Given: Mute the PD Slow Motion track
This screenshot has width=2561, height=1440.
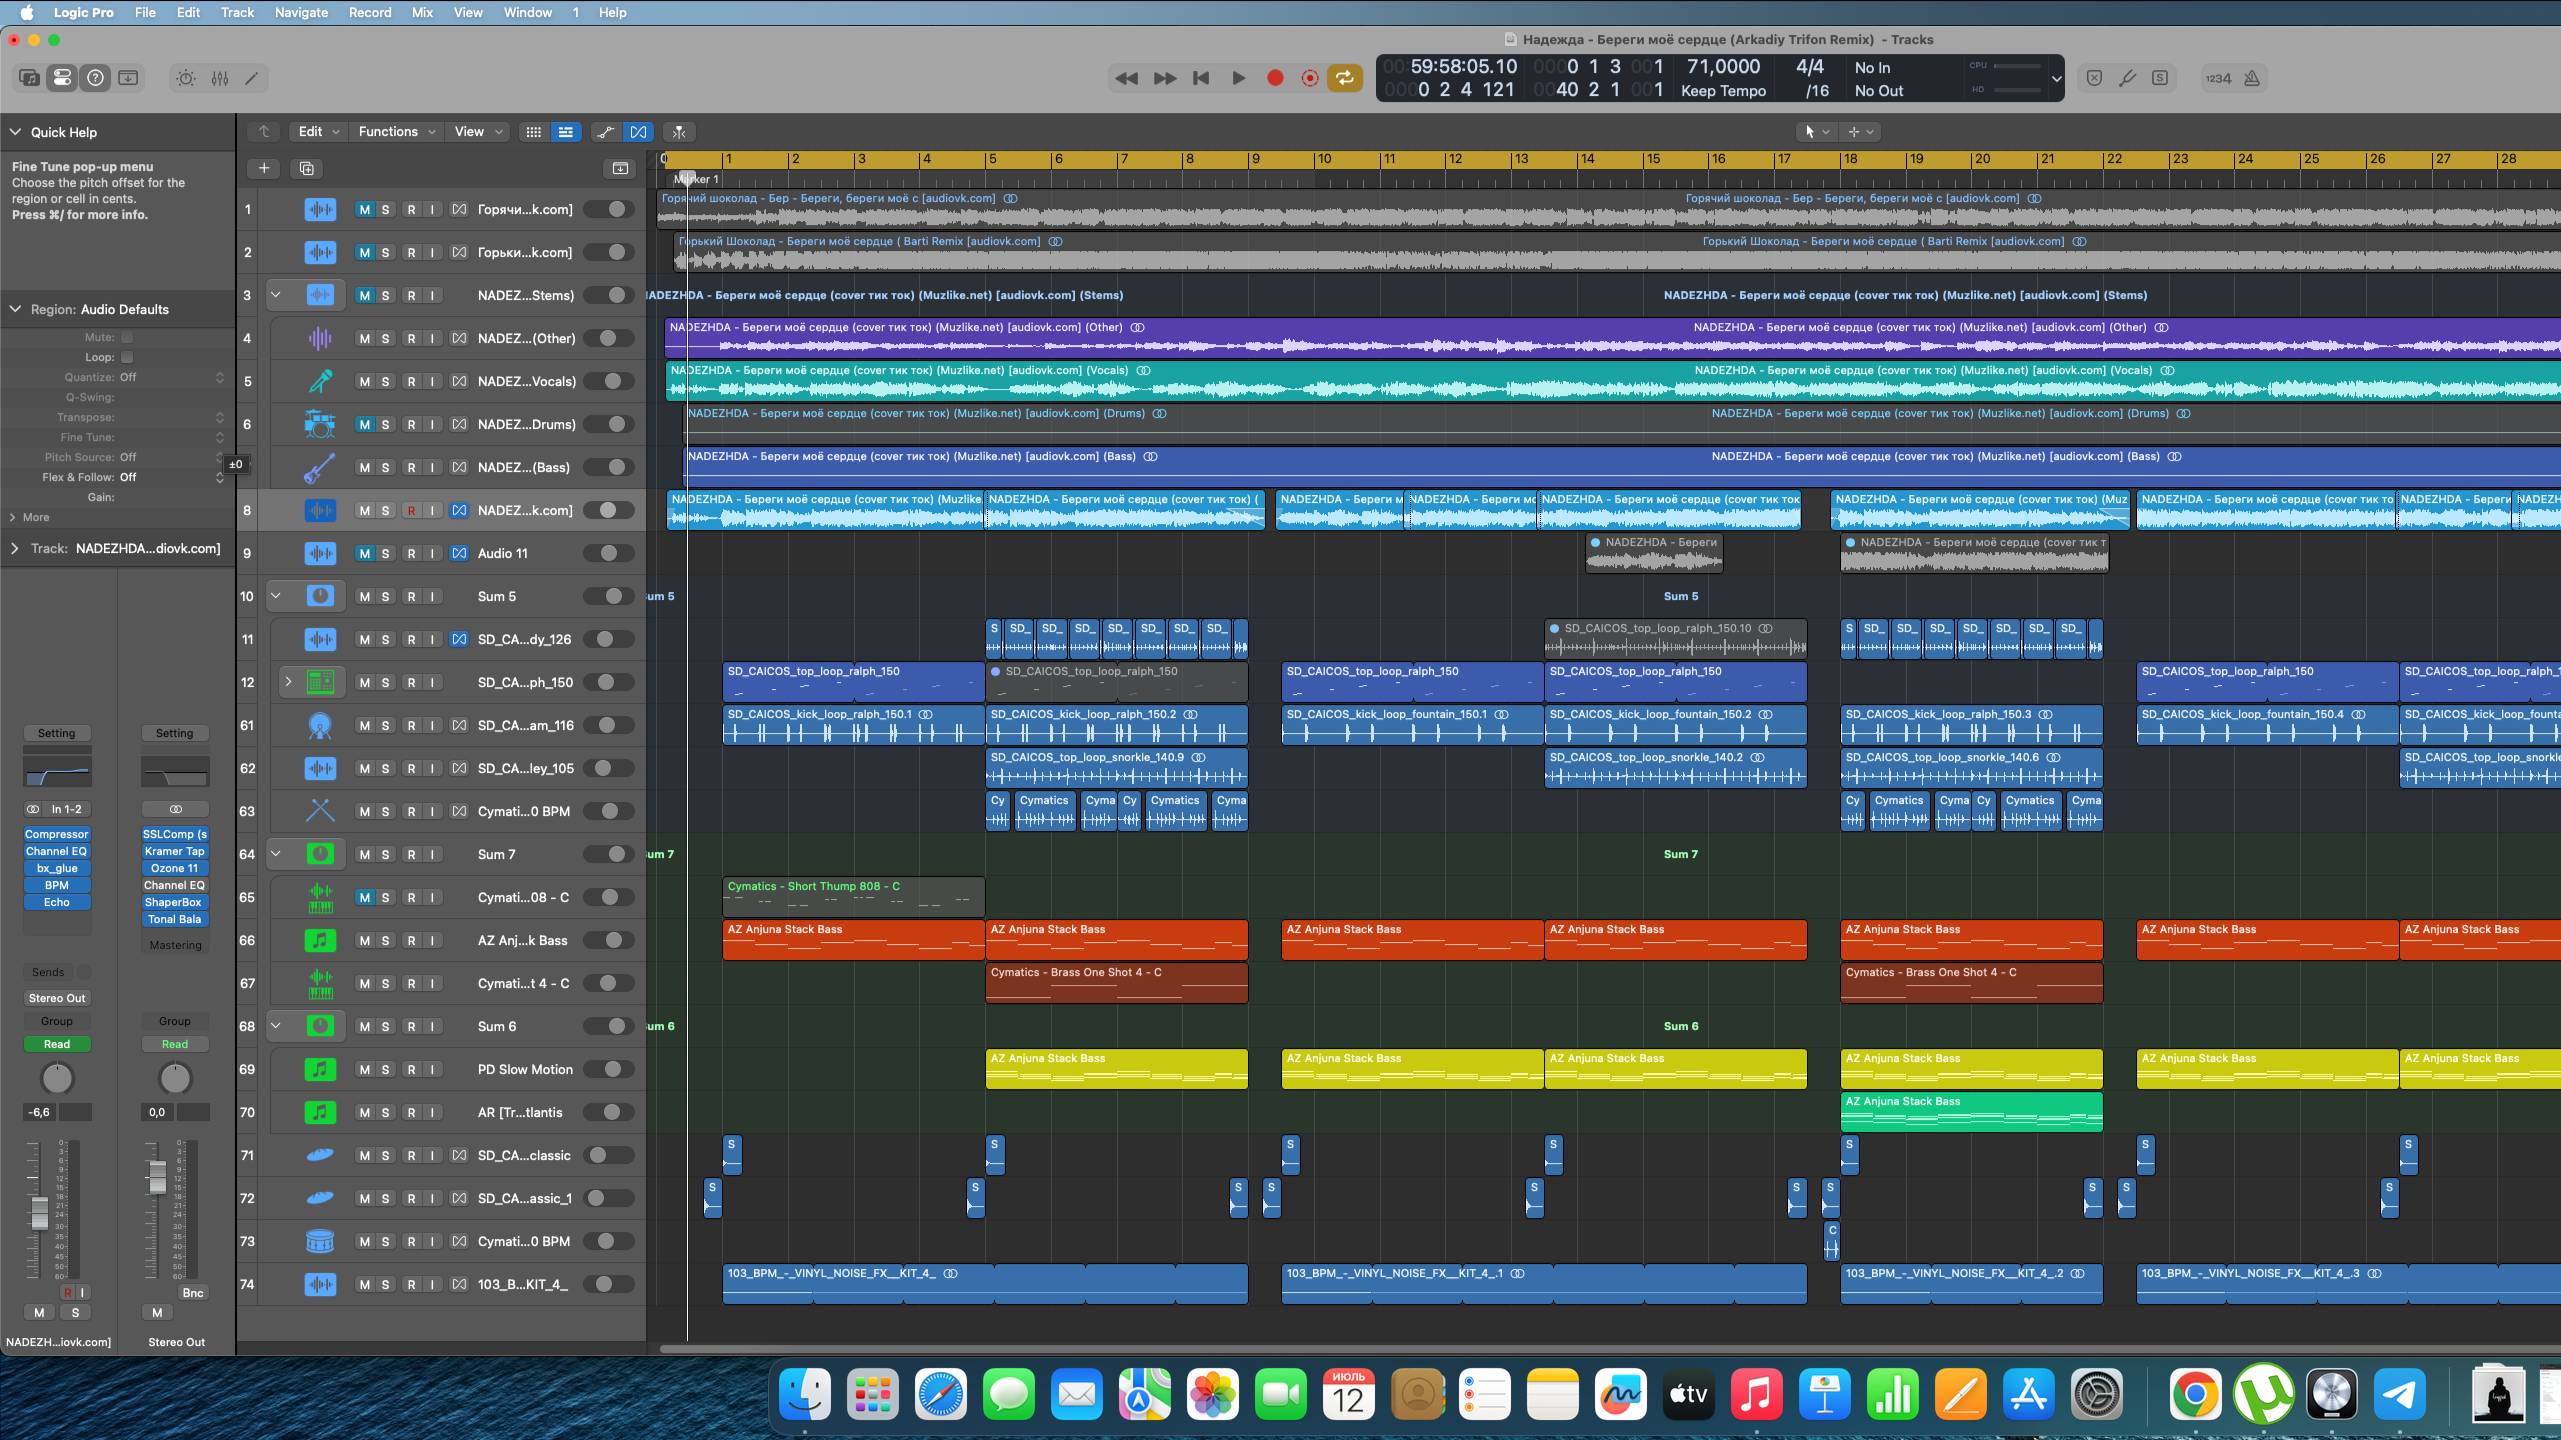Looking at the screenshot, I should [x=364, y=1069].
